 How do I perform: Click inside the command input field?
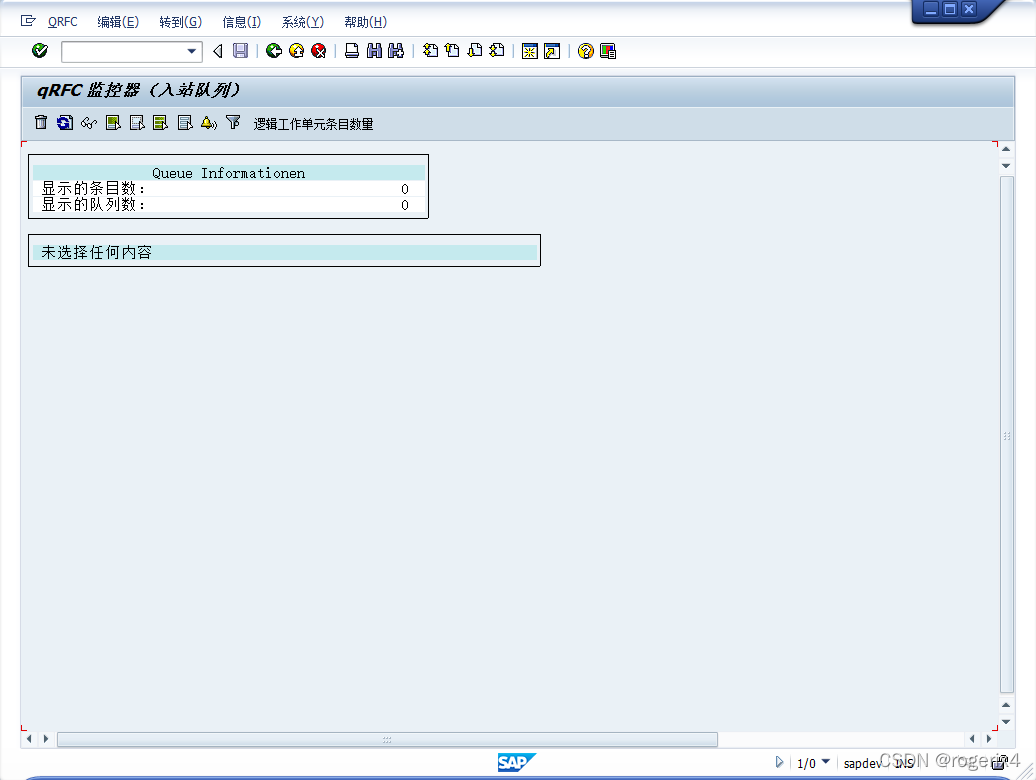122,51
